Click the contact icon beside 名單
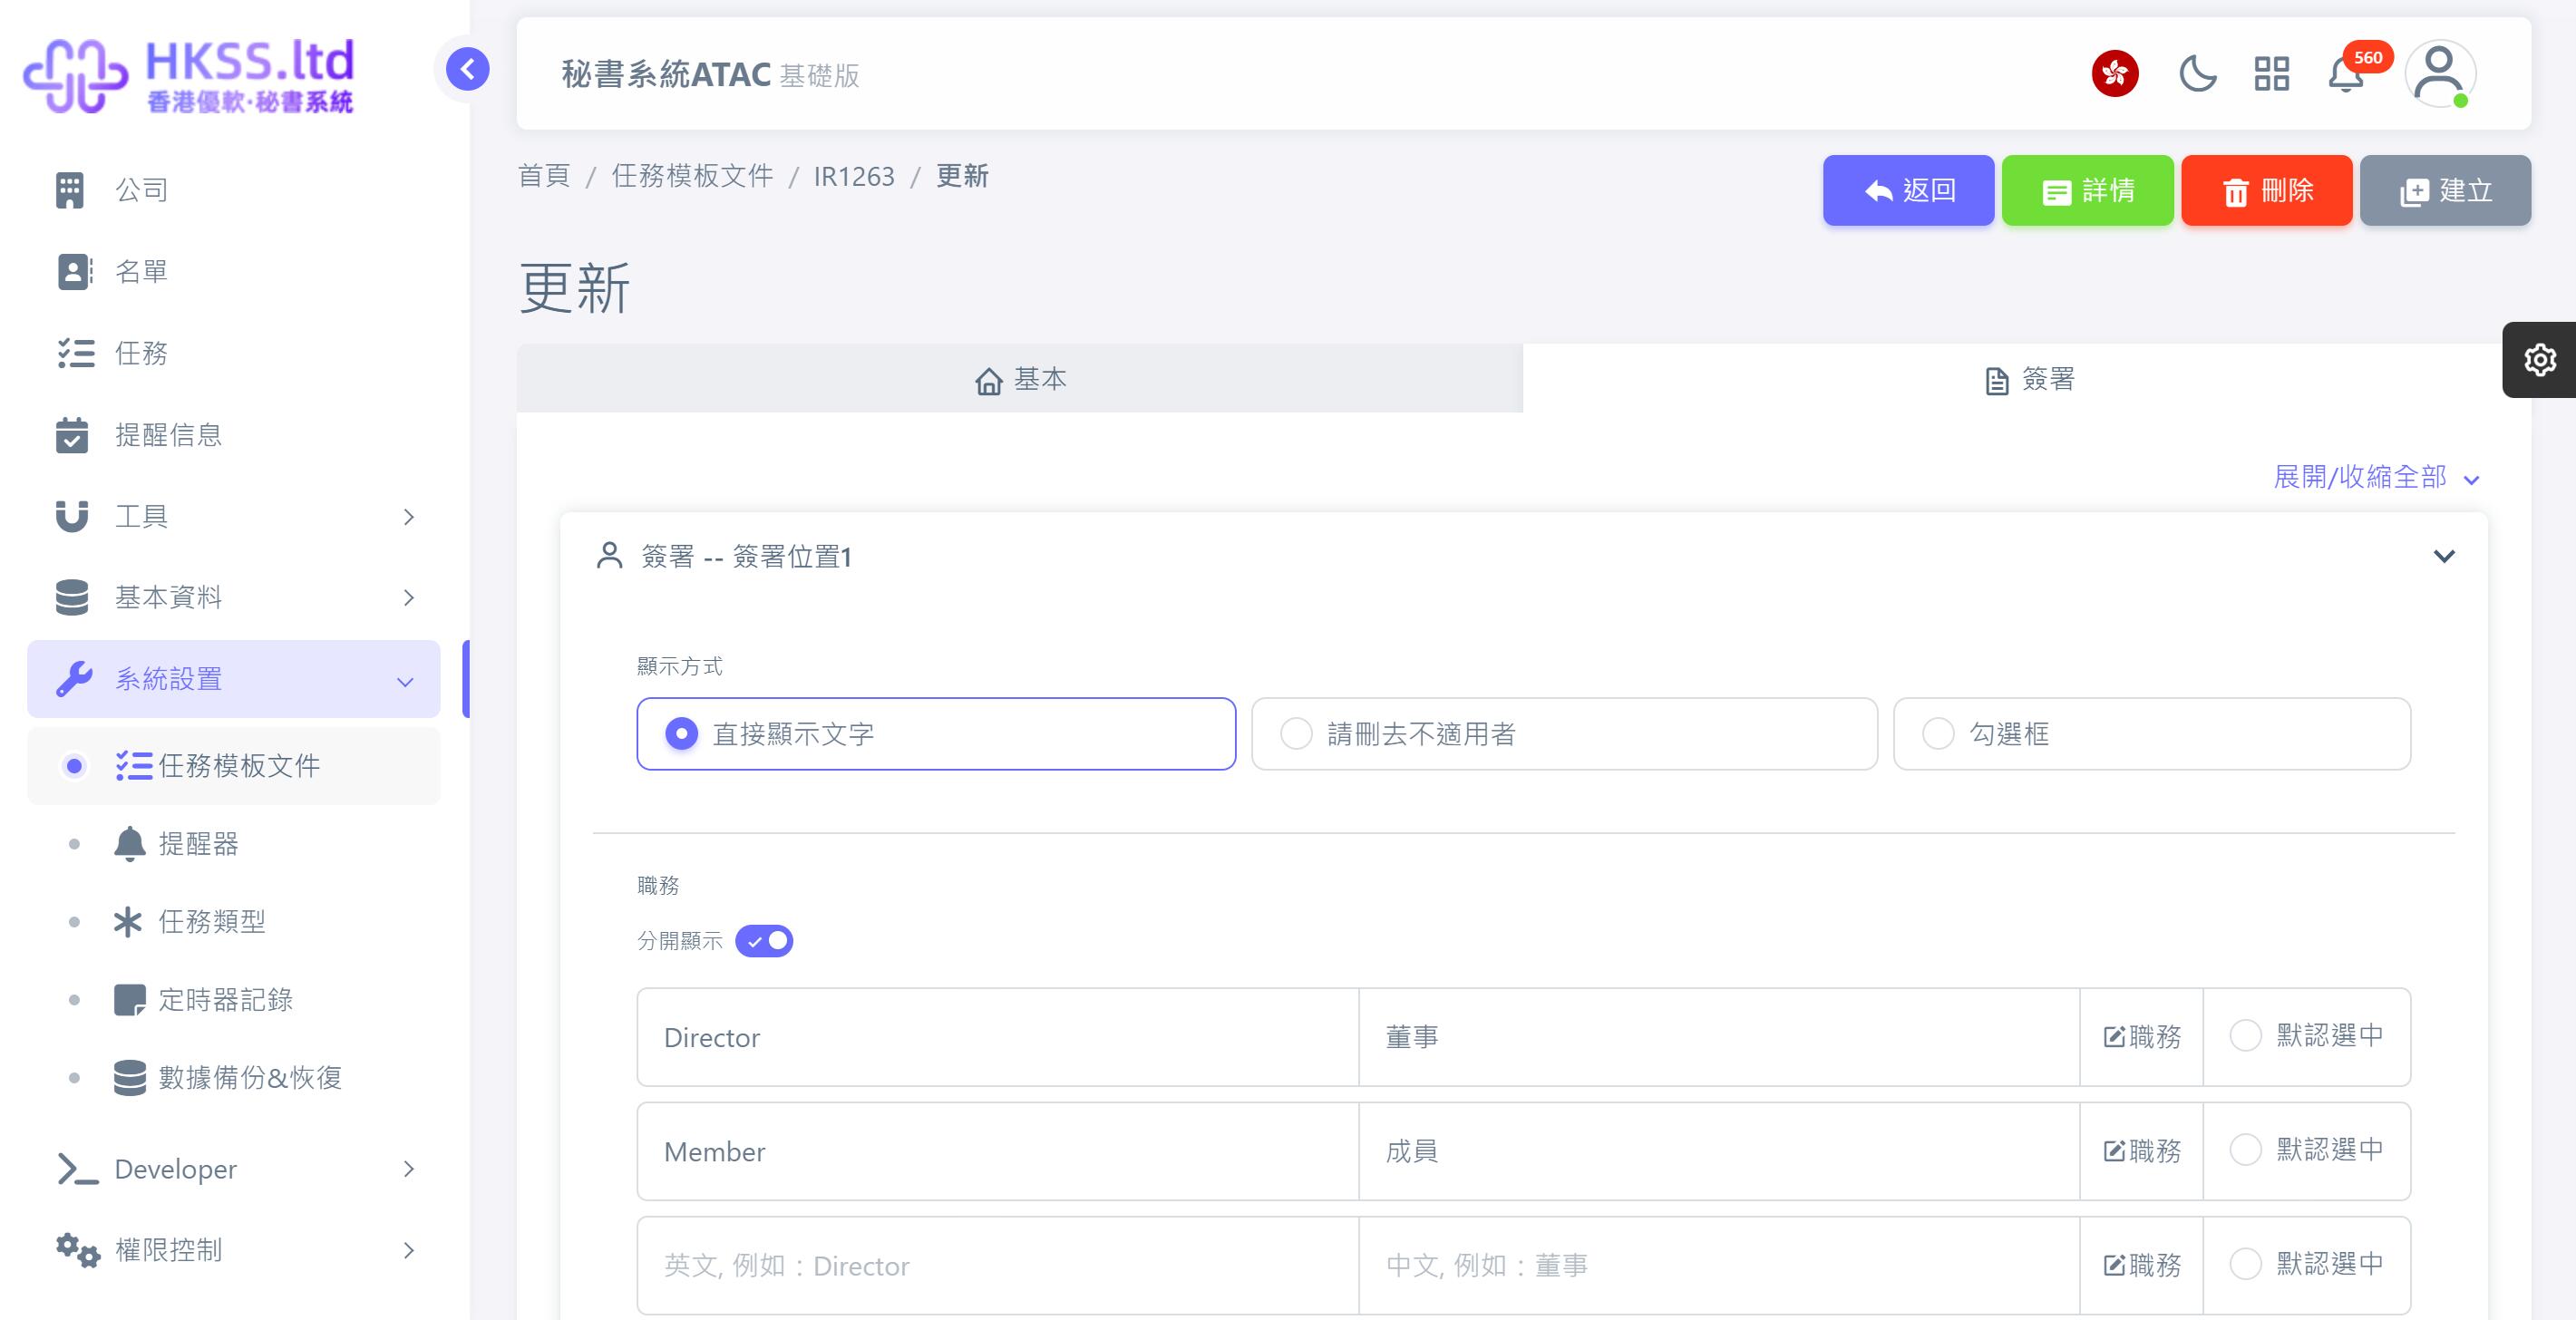 74,271
